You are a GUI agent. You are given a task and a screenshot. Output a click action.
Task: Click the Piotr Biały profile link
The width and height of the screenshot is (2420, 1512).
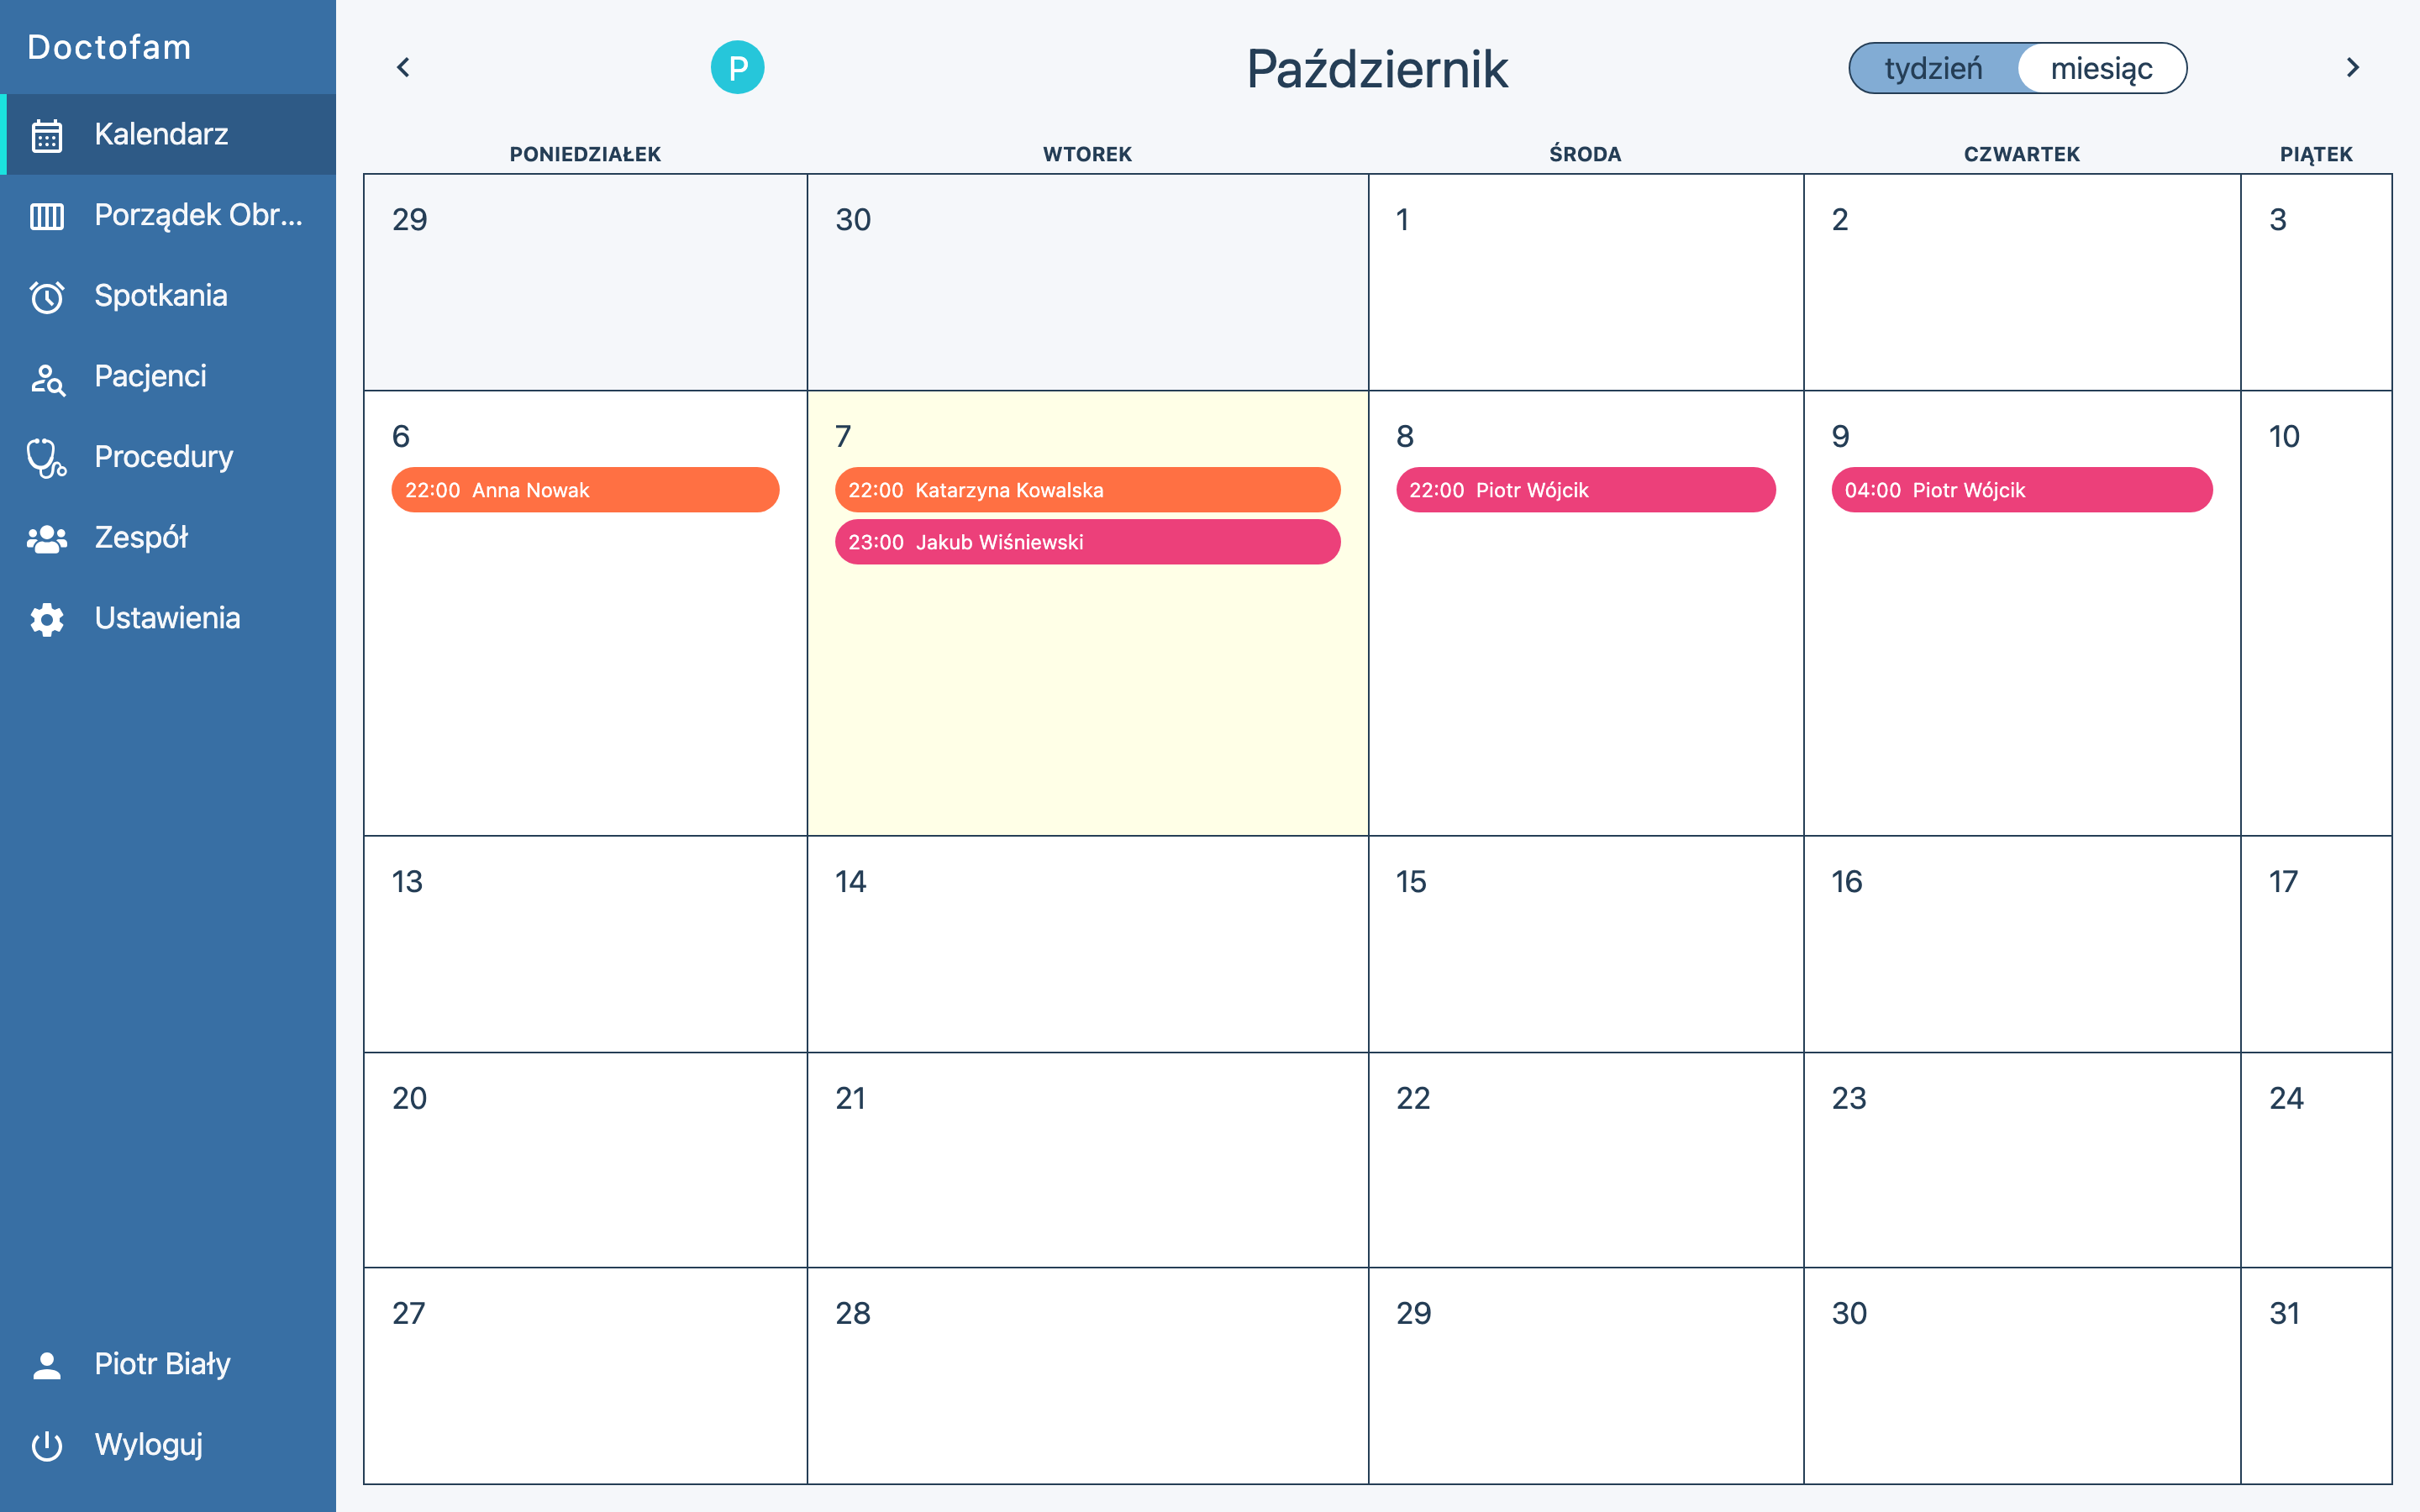(x=162, y=1364)
